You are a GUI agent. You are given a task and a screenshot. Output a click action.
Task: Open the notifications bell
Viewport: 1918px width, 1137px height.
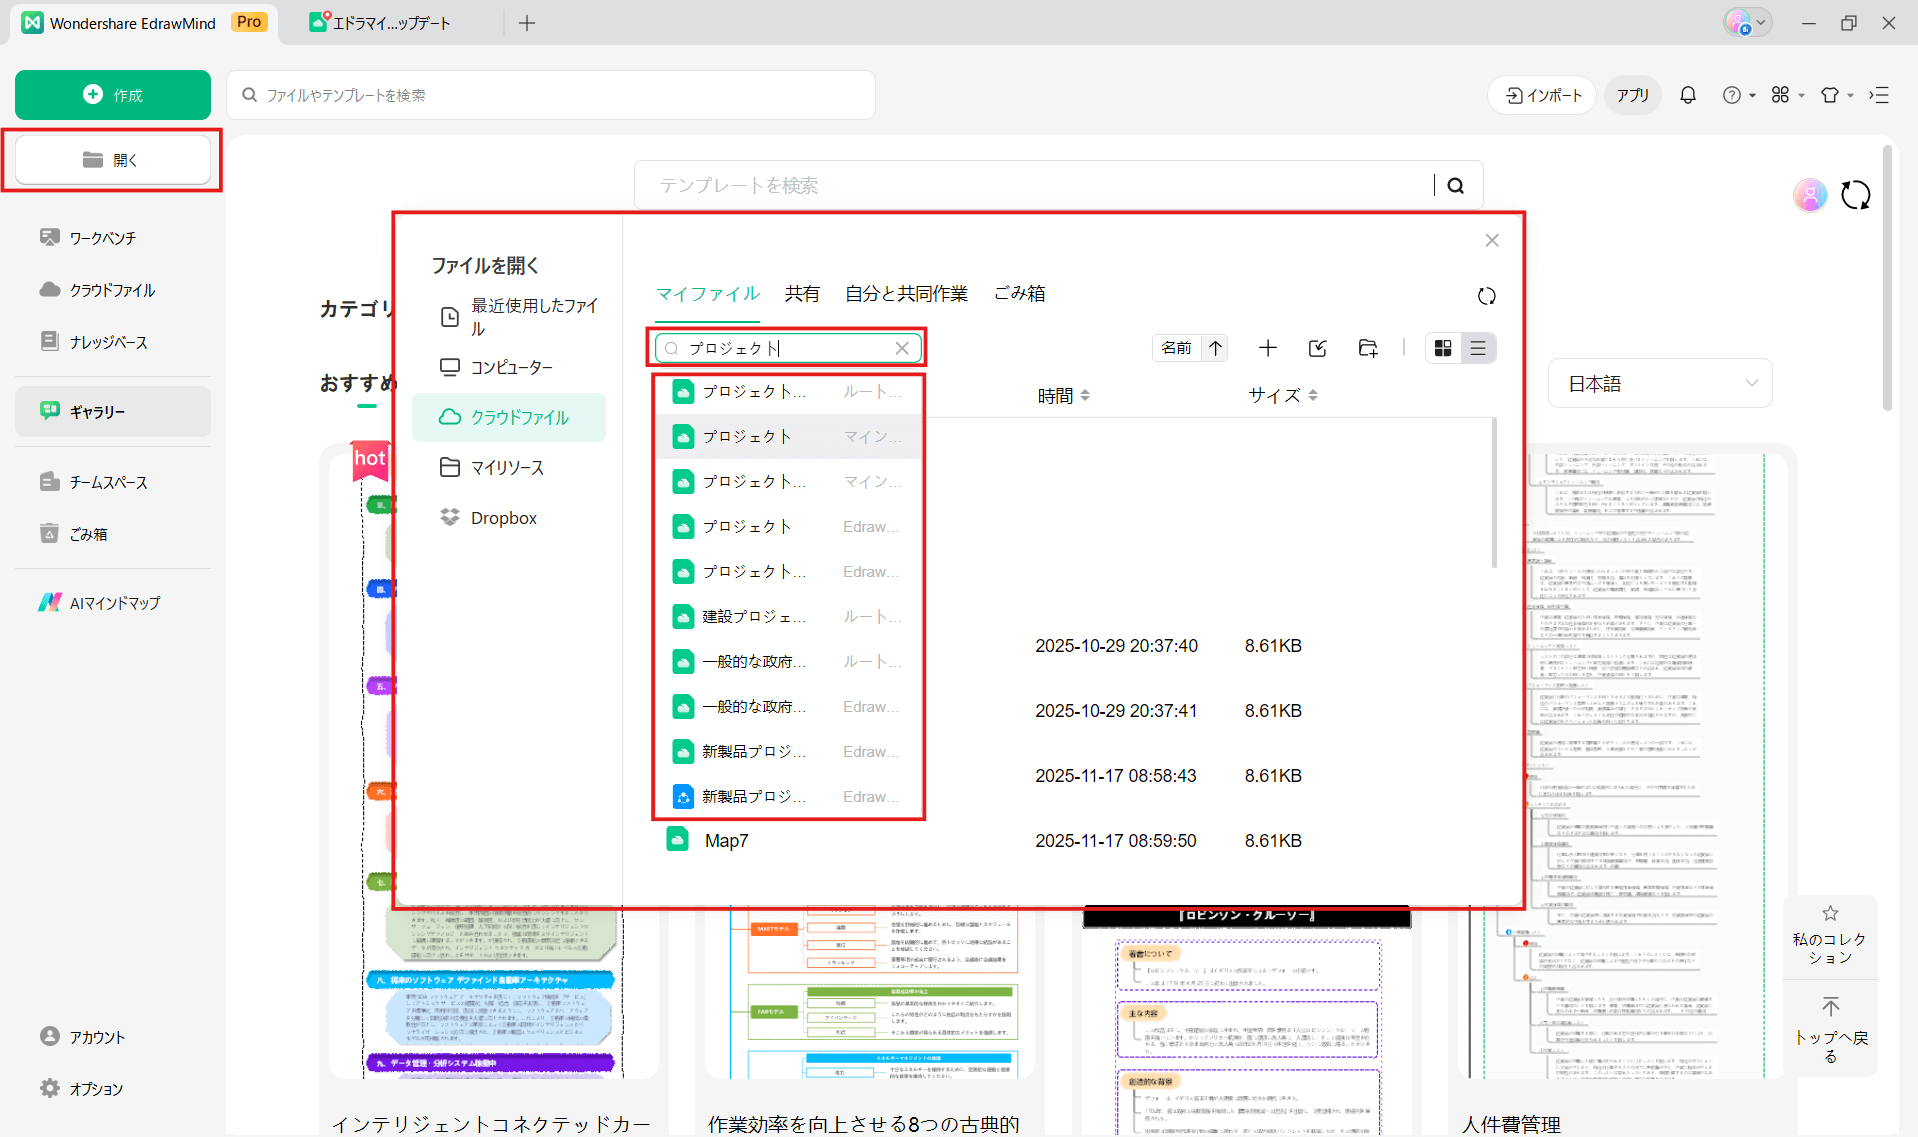tap(1687, 95)
